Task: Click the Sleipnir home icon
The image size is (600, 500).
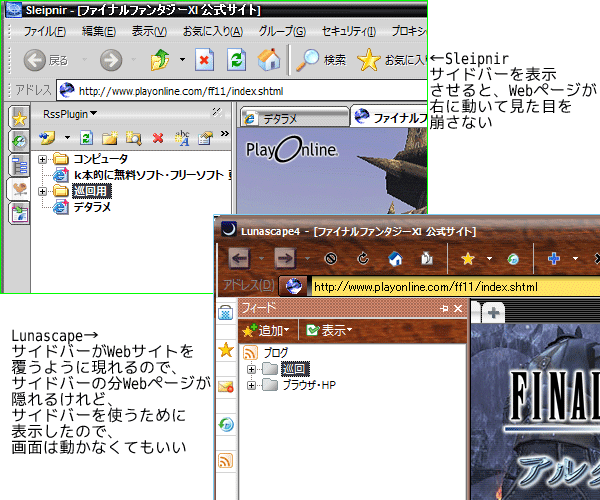Action: (x=269, y=60)
